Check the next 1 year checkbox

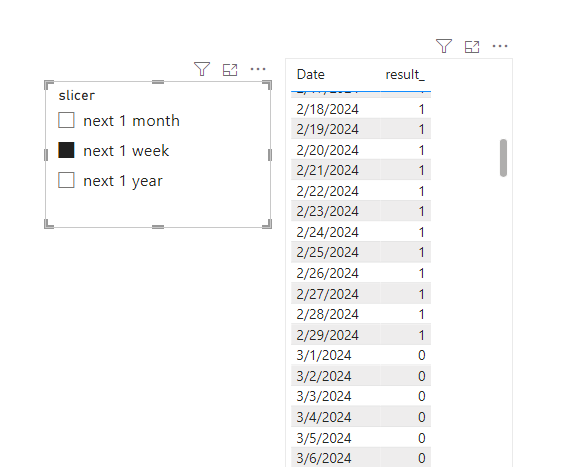coord(66,180)
